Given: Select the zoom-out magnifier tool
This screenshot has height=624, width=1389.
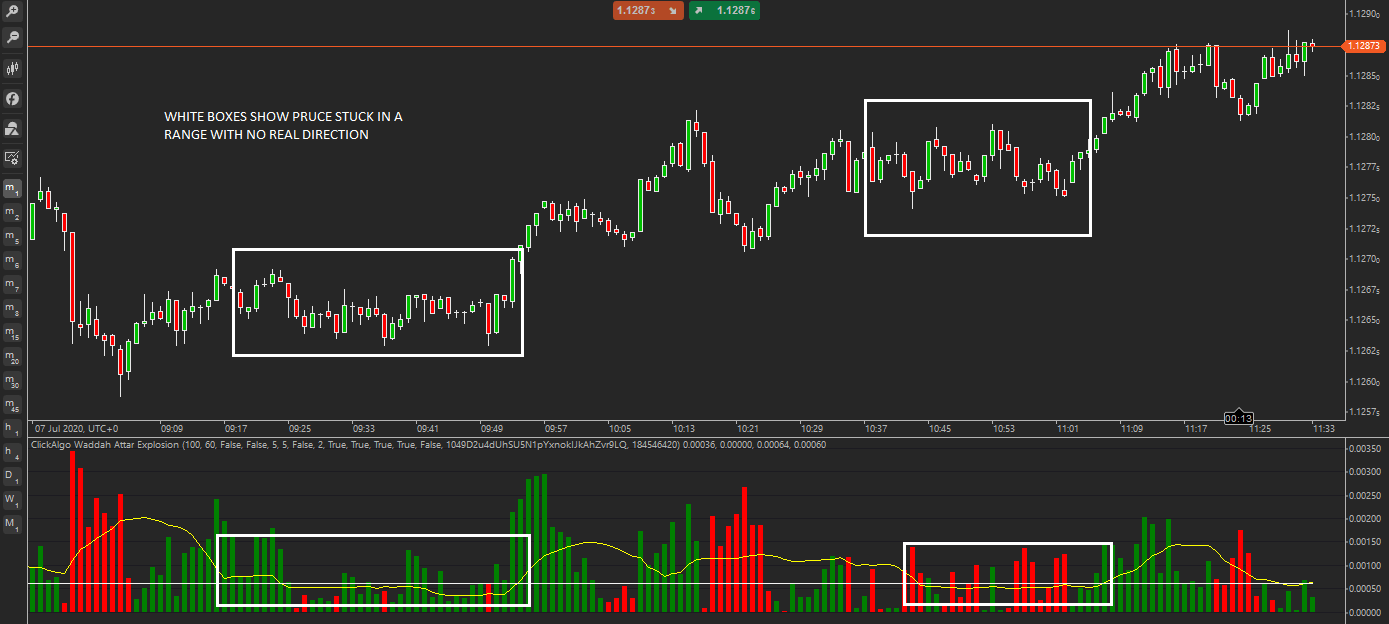Looking at the screenshot, I should click(12, 37).
